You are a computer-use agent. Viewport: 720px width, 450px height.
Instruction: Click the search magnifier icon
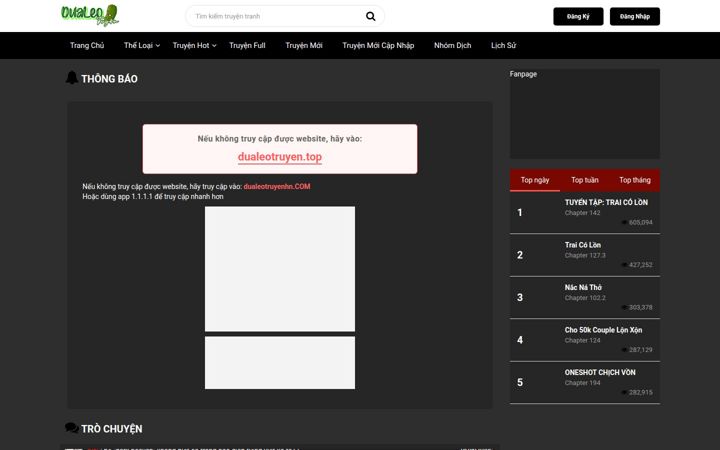tap(371, 17)
